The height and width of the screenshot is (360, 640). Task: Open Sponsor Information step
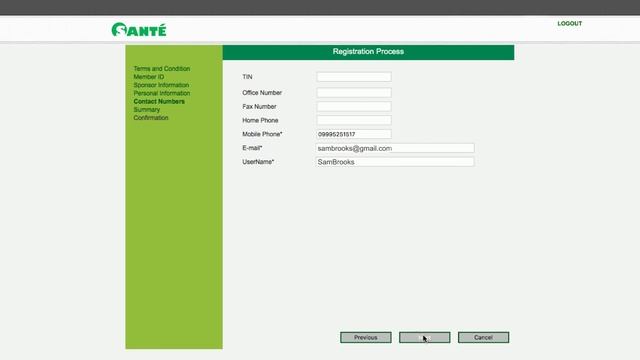(x=161, y=85)
